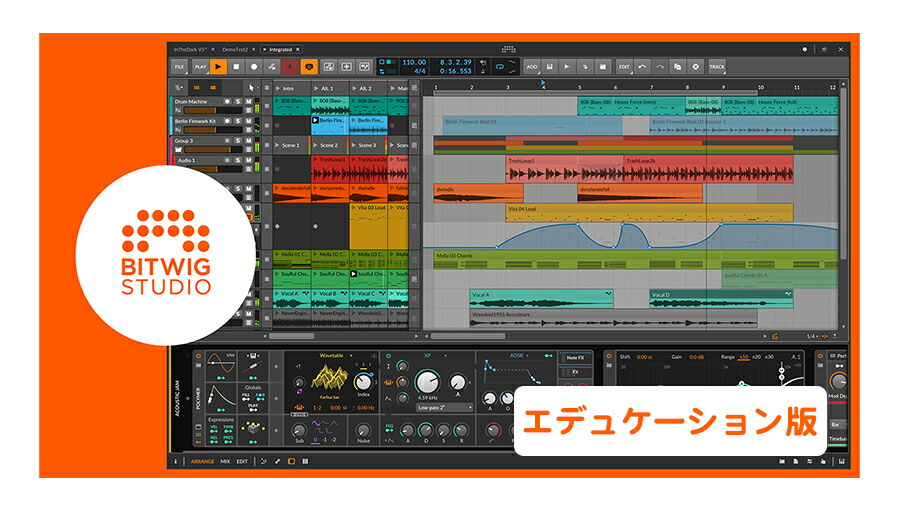
Task: Open the 1/4 grid resolution dropdown
Action: pos(811,336)
